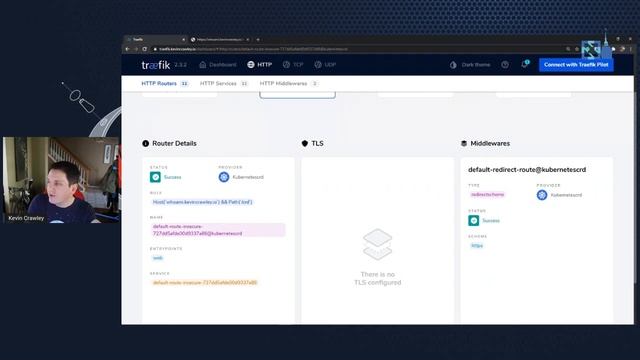Click the empty TLS layers icon
Screen dimensions: 640x360
(x=378, y=244)
